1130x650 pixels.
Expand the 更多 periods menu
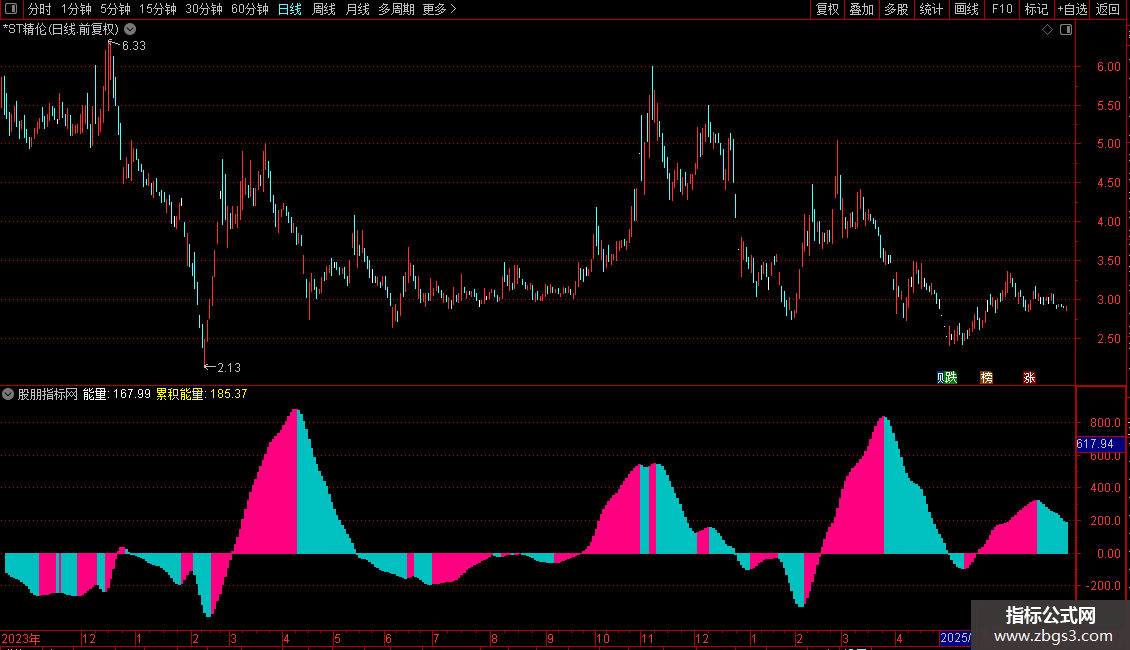point(440,9)
